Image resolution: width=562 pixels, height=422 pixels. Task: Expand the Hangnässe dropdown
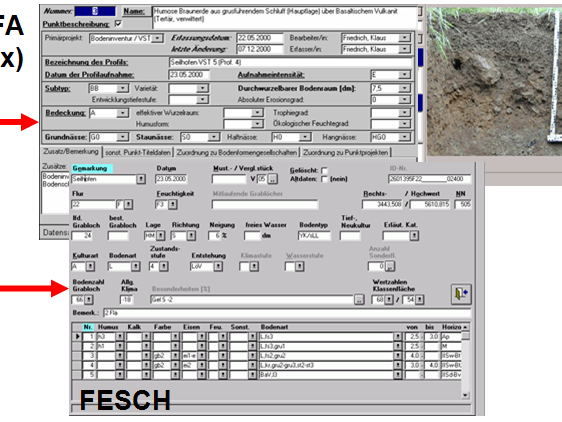tap(405, 137)
